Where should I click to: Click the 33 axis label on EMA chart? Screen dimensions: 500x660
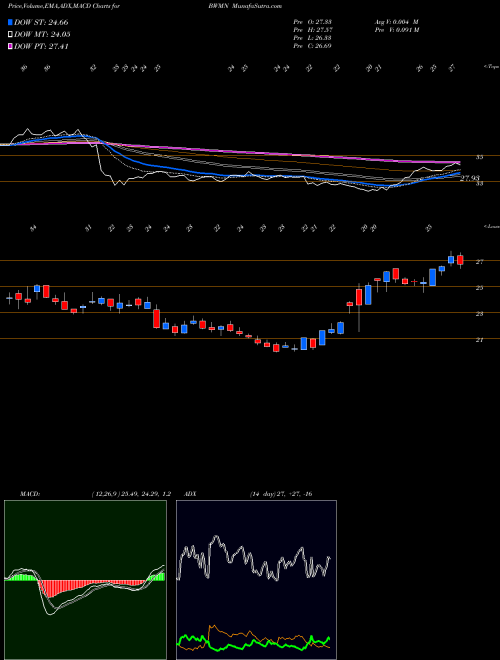[x=479, y=184]
